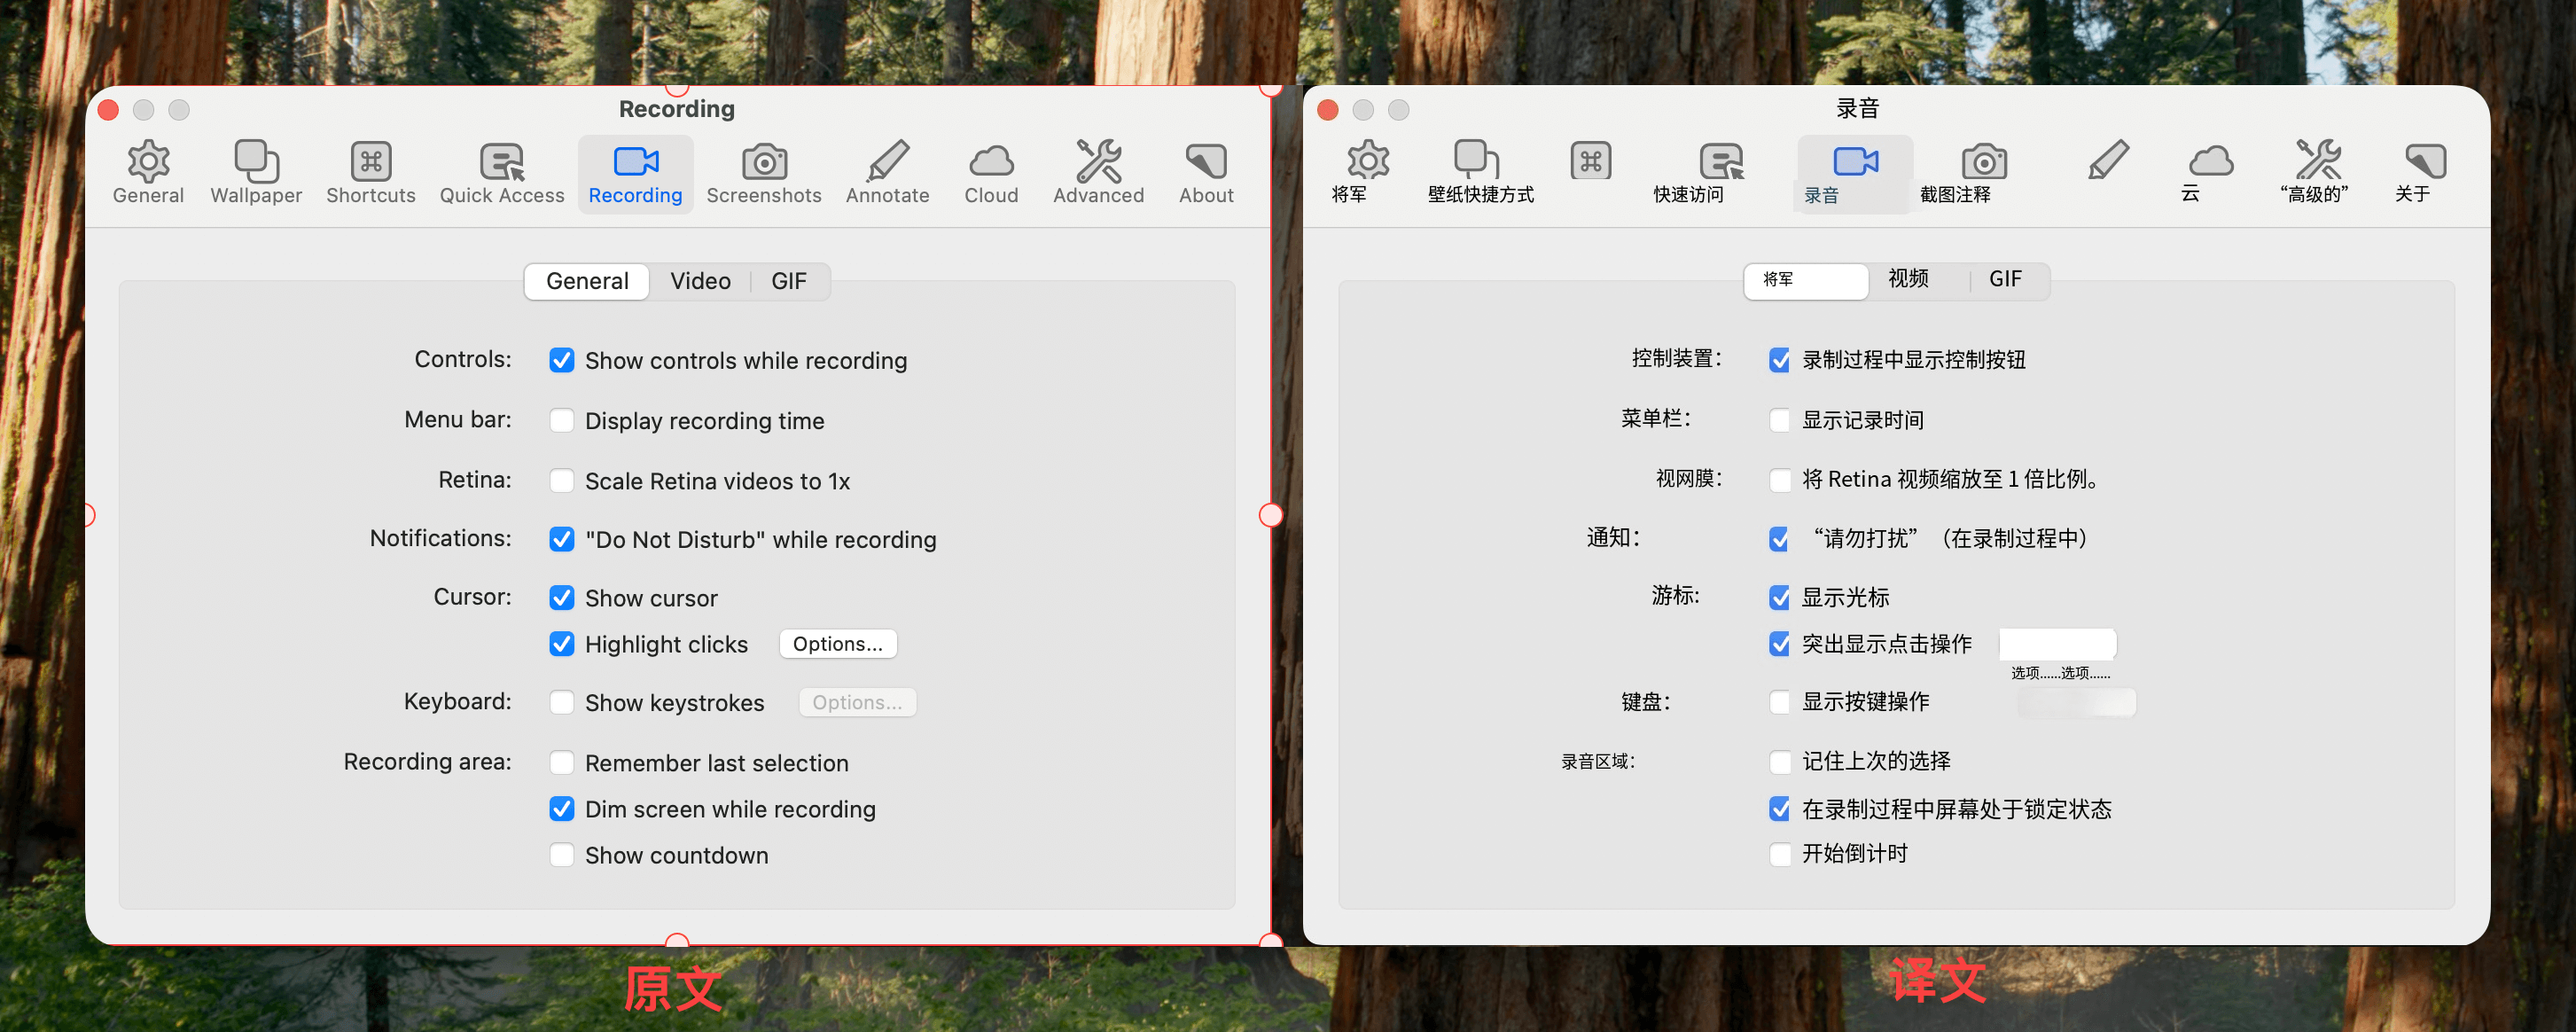Turn on Show countdown option
This screenshot has height=1032, width=2576.
562,855
